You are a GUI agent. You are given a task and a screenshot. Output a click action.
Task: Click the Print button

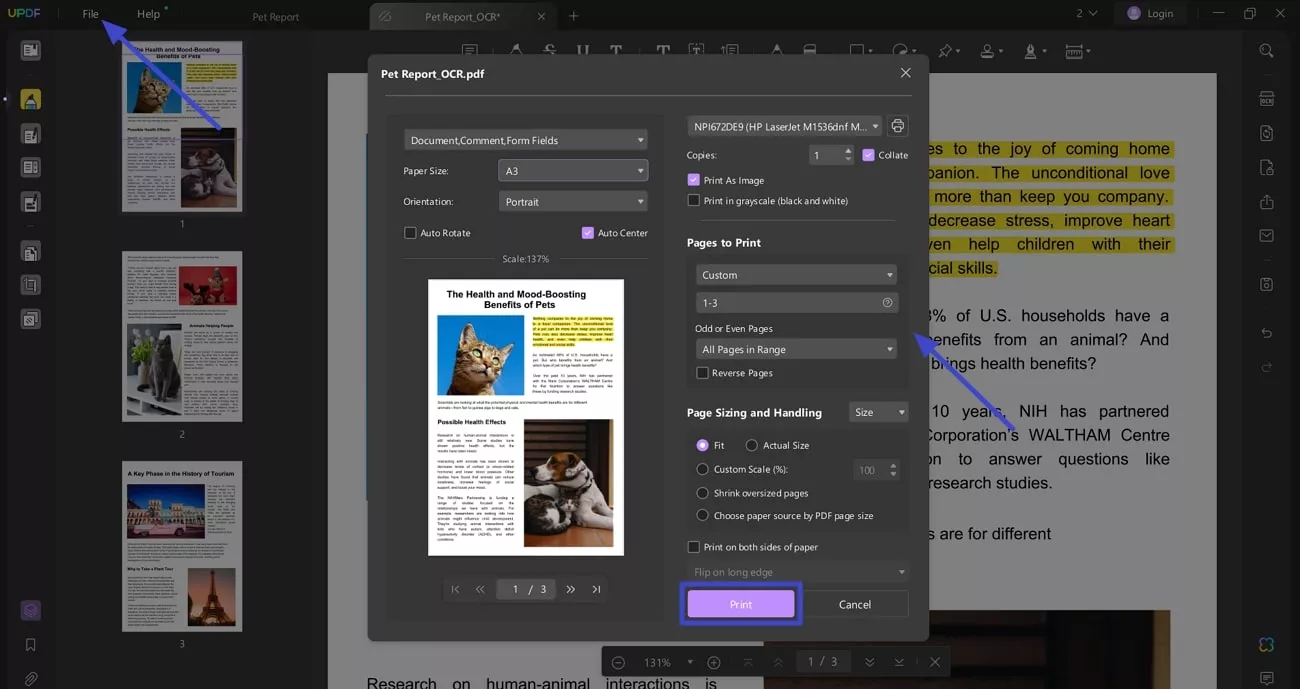click(740, 604)
